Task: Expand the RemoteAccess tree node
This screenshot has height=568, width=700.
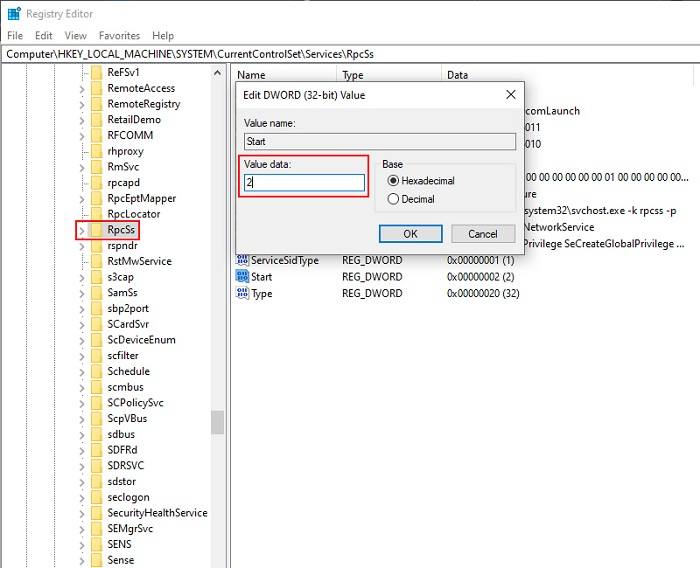Action: (x=82, y=89)
